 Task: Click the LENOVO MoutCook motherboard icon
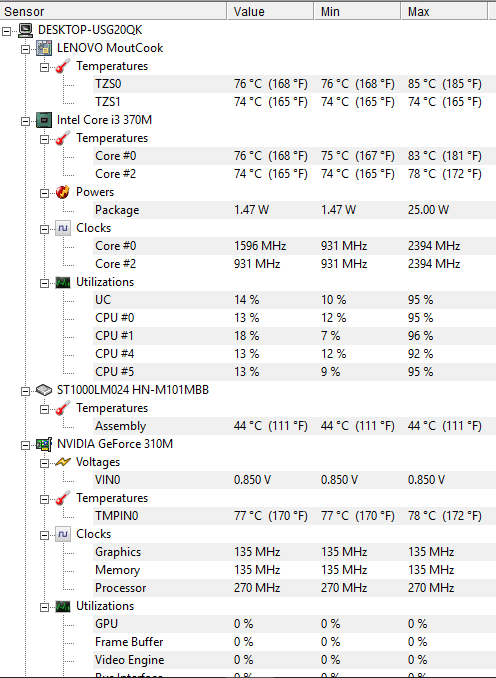[44, 48]
